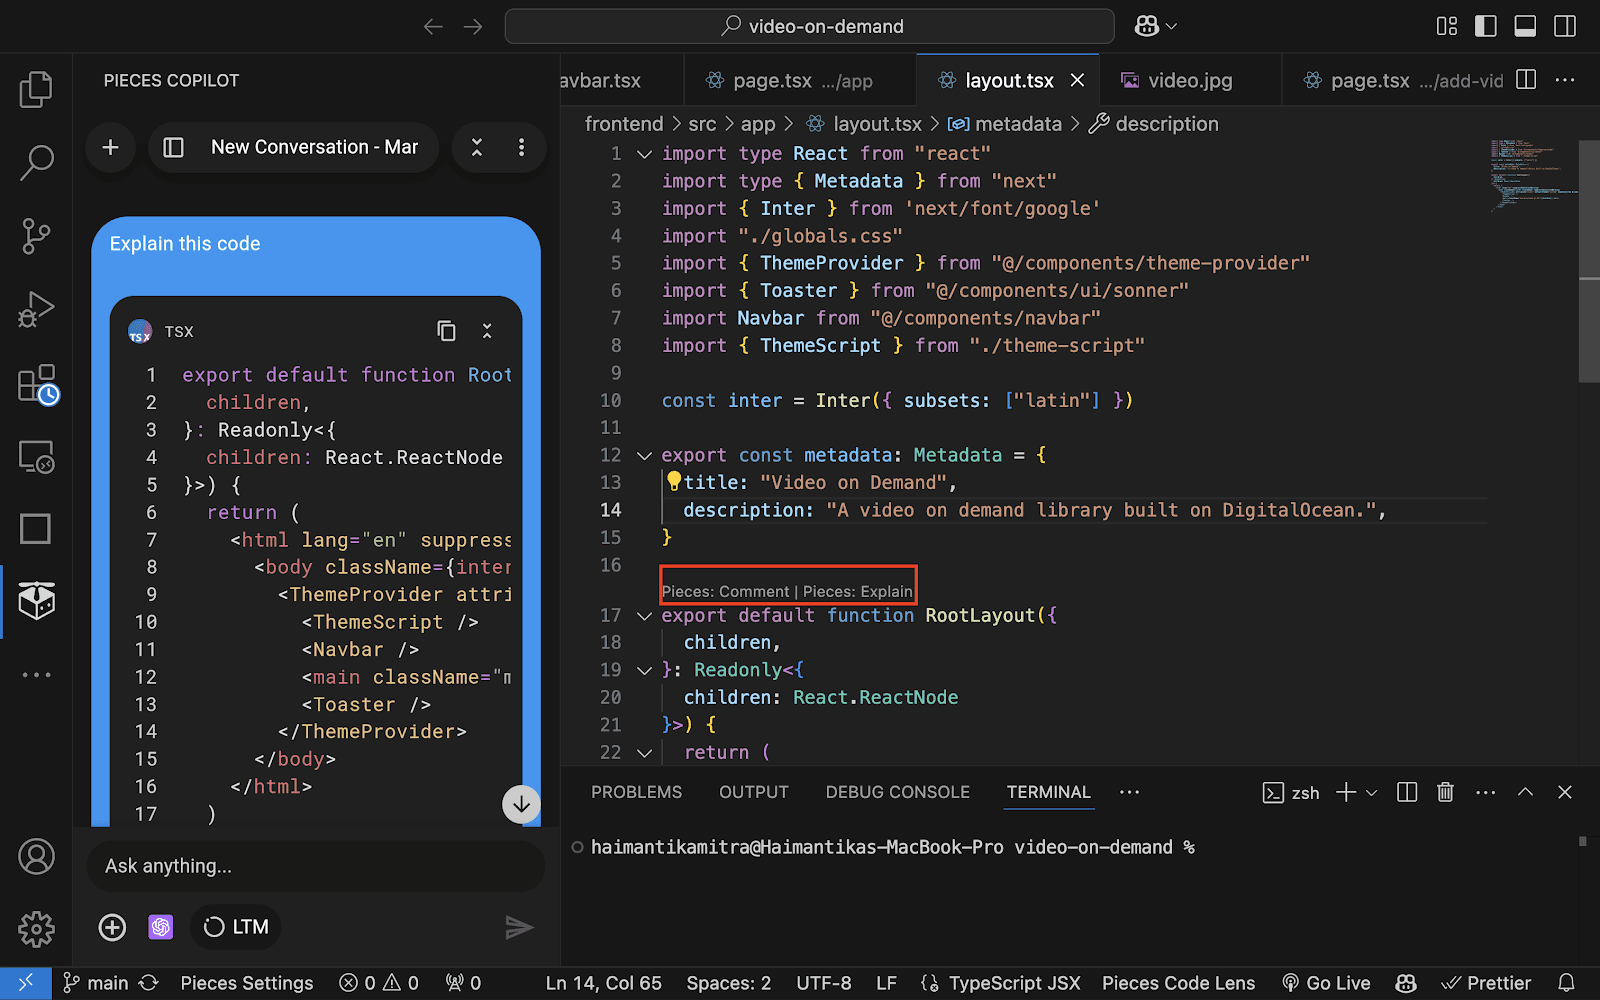Add context with the plus circle button
Screen dimensions: 1600x1000
(112, 927)
